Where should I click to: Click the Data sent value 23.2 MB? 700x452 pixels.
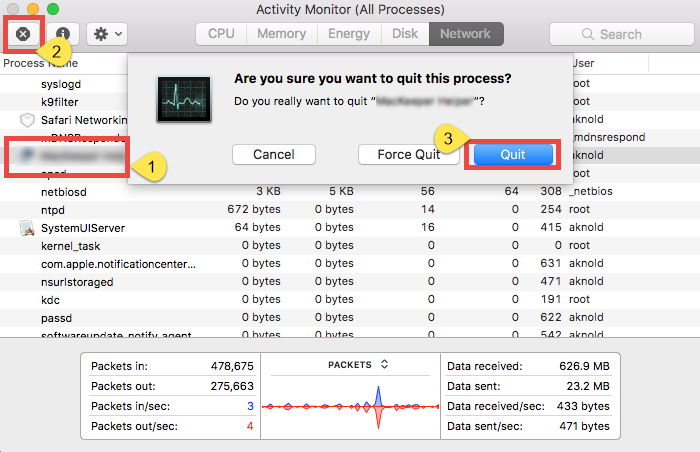click(x=588, y=386)
